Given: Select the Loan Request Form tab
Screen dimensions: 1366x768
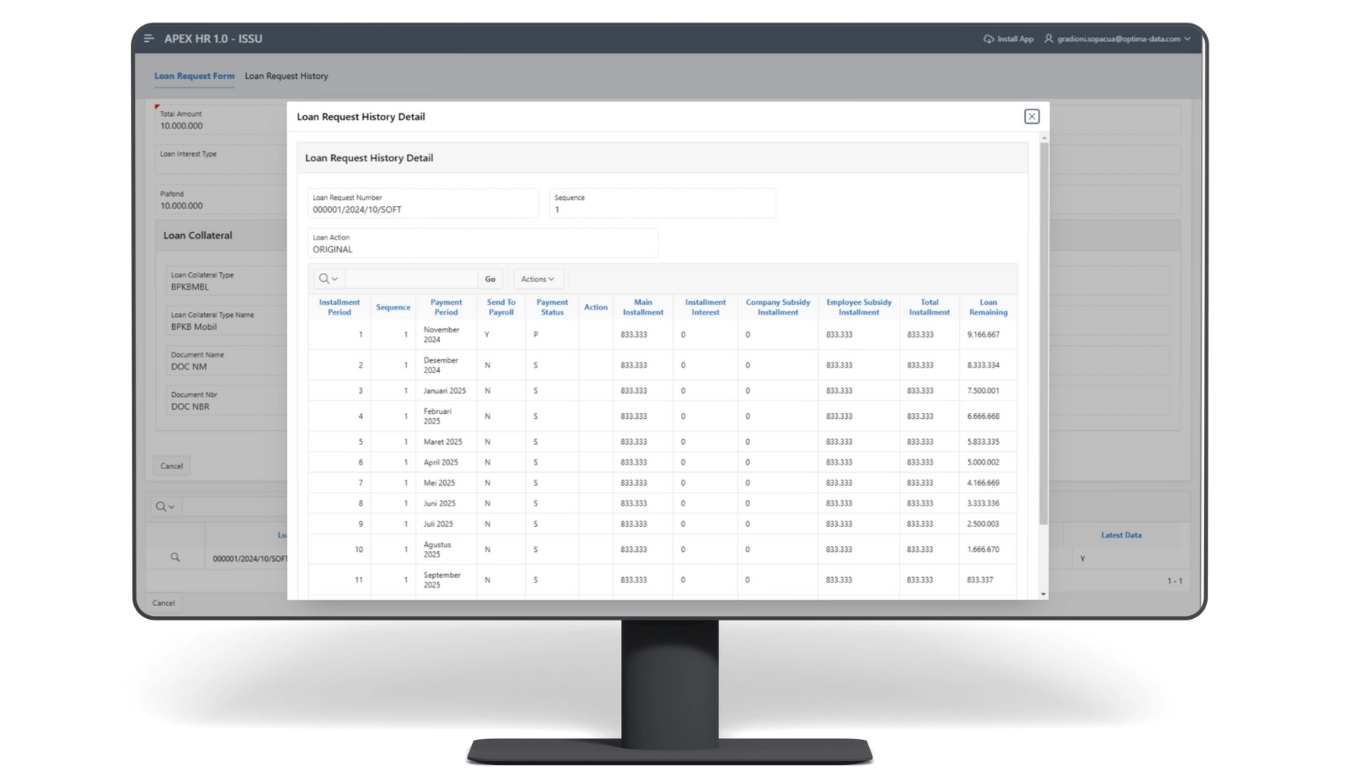Looking at the screenshot, I should 194,76.
